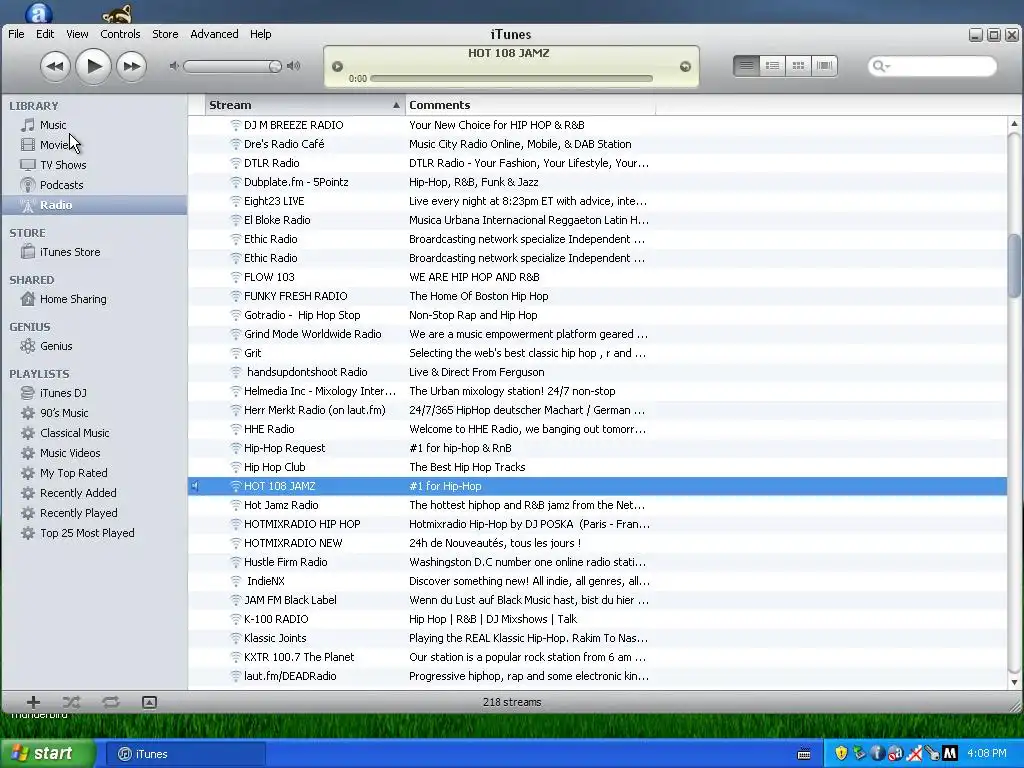1024x768 pixels.
Task: Select the Recently Added playlist
Action: pyautogui.click(x=95, y=493)
